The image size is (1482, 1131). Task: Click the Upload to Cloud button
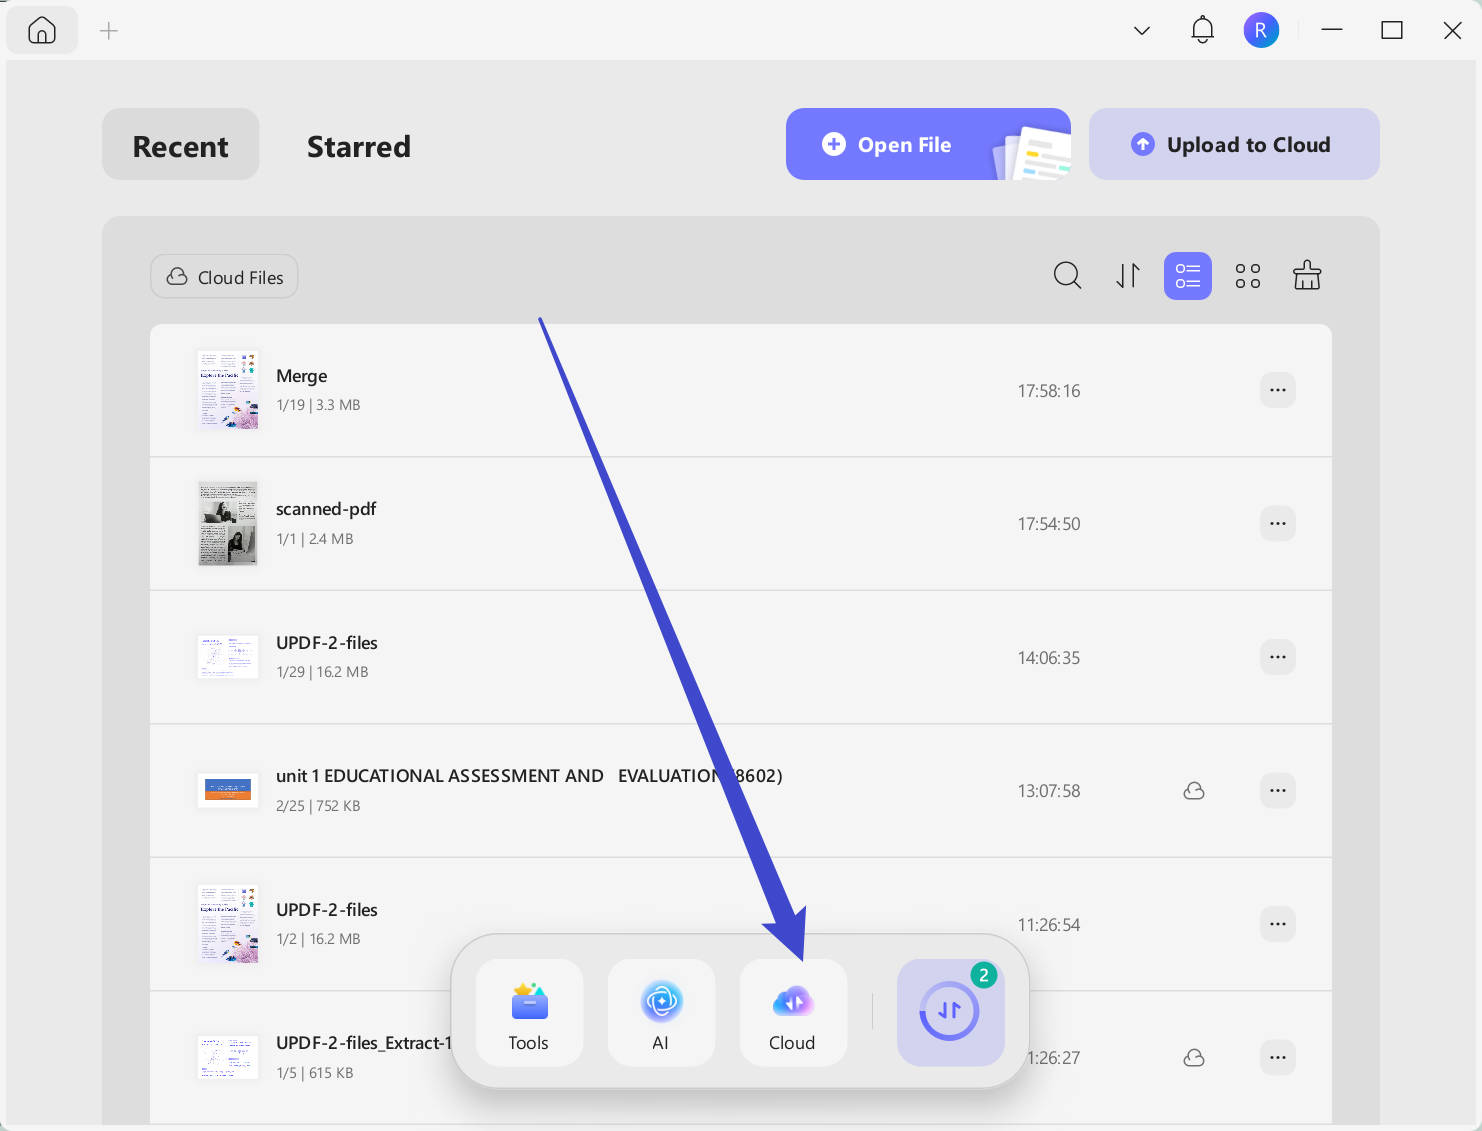pyautogui.click(x=1234, y=144)
